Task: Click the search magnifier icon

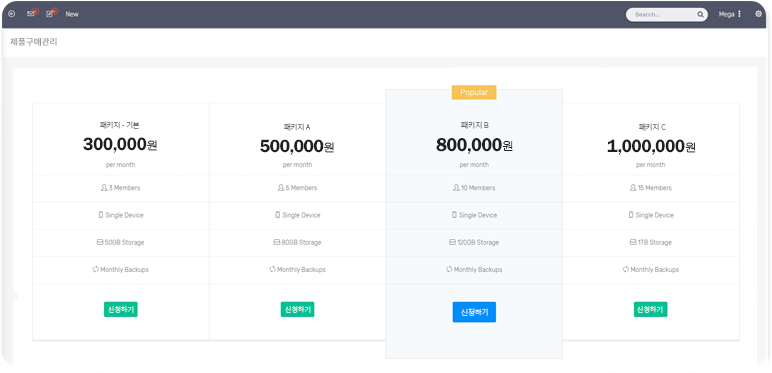Action: tap(700, 15)
